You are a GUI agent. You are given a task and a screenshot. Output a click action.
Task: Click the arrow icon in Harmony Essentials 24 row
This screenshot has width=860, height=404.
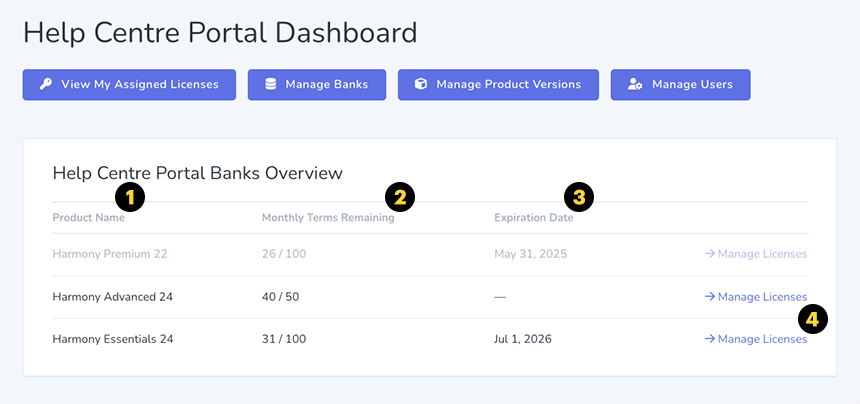tap(709, 339)
